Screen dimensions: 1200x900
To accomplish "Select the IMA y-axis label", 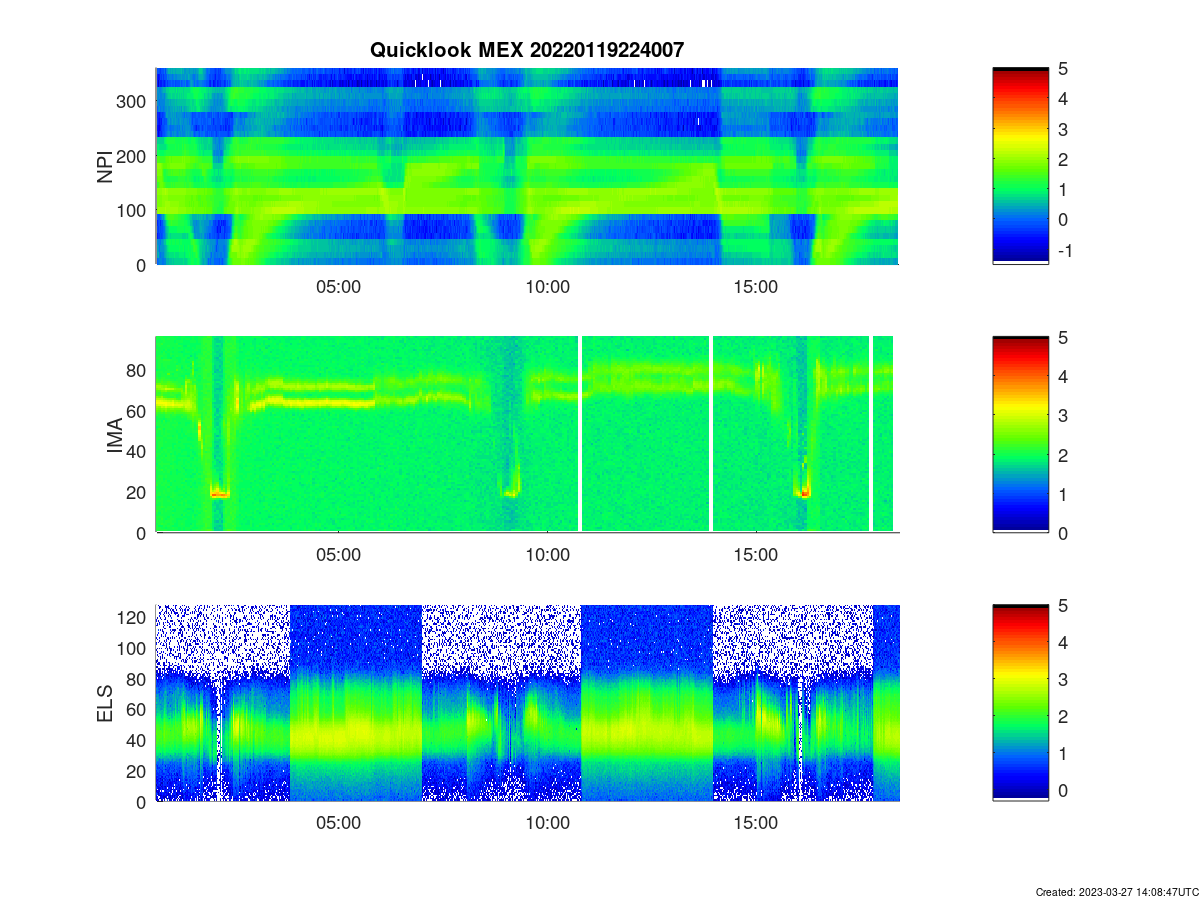I will click(x=115, y=435).
